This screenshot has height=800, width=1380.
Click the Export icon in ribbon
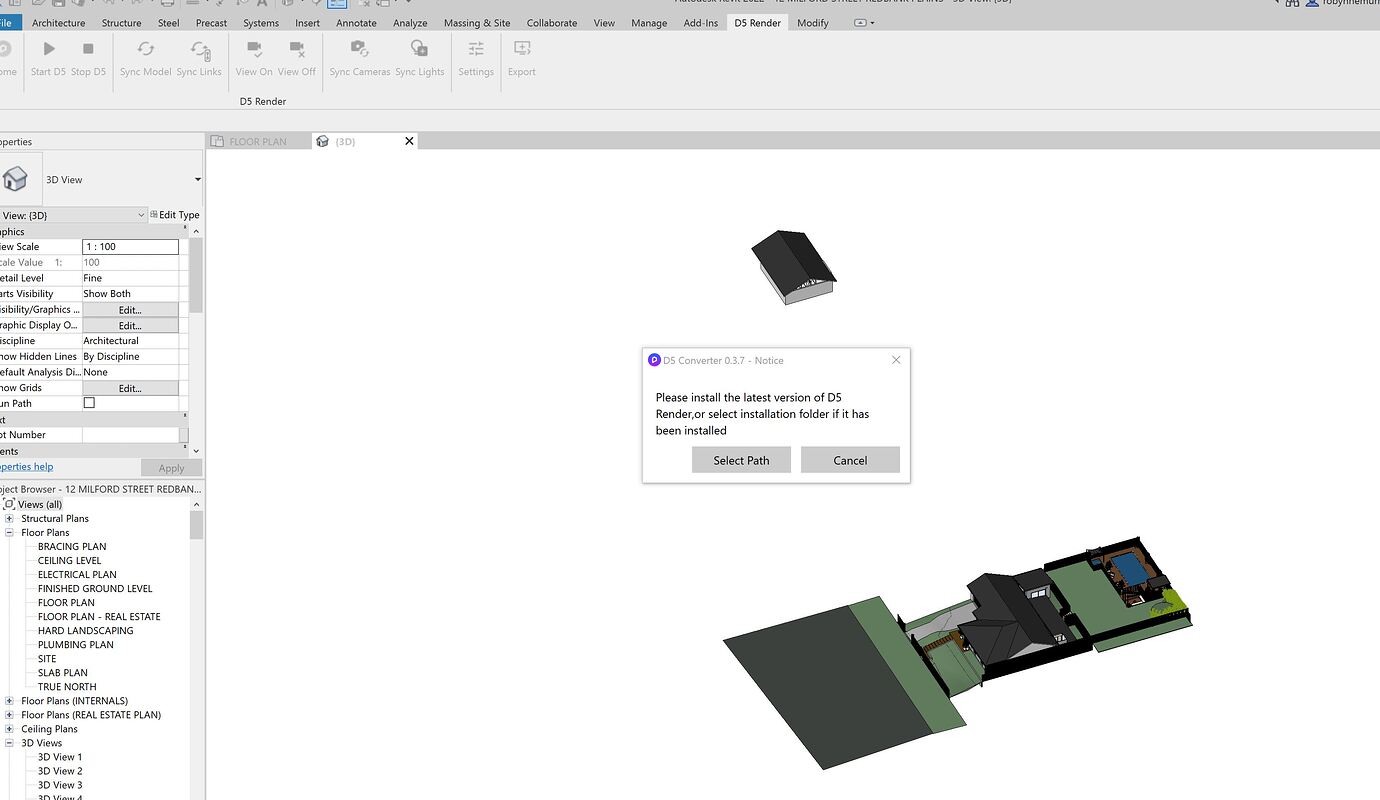[x=522, y=48]
